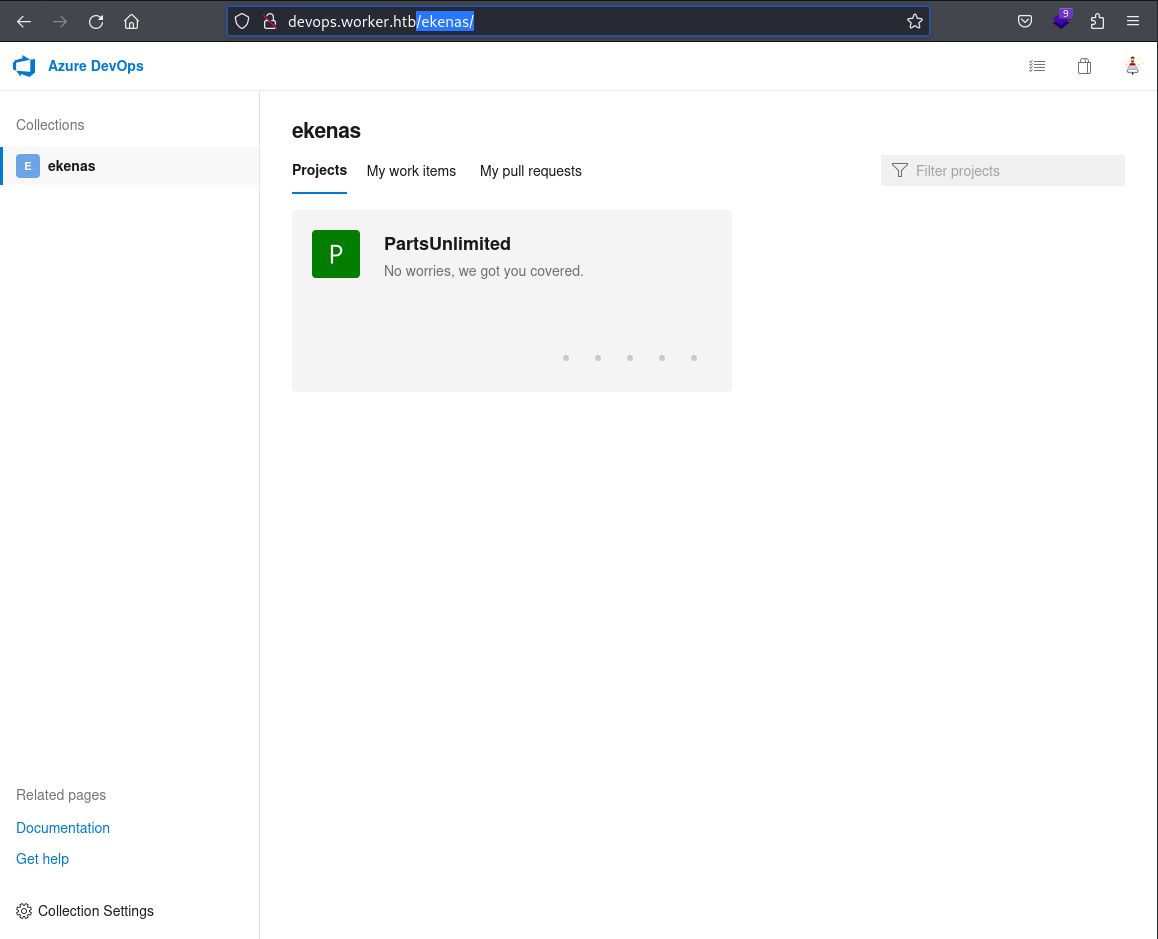Click the browser address bar URL
This screenshot has height=939, width=1158.
pyautogui.click(x=578, y=21)
